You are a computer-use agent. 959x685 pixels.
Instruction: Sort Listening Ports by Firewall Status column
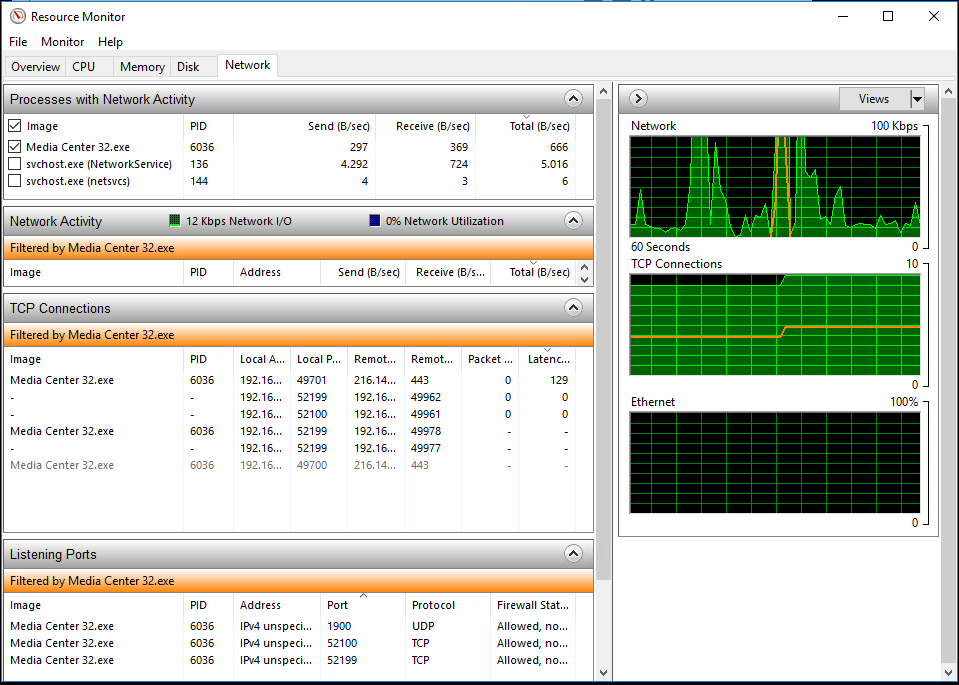coord(533,605)
